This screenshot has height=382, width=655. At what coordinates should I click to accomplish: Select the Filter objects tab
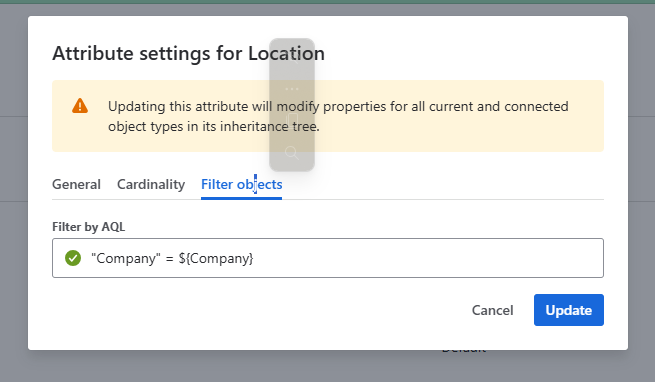(x=241, y=184)
